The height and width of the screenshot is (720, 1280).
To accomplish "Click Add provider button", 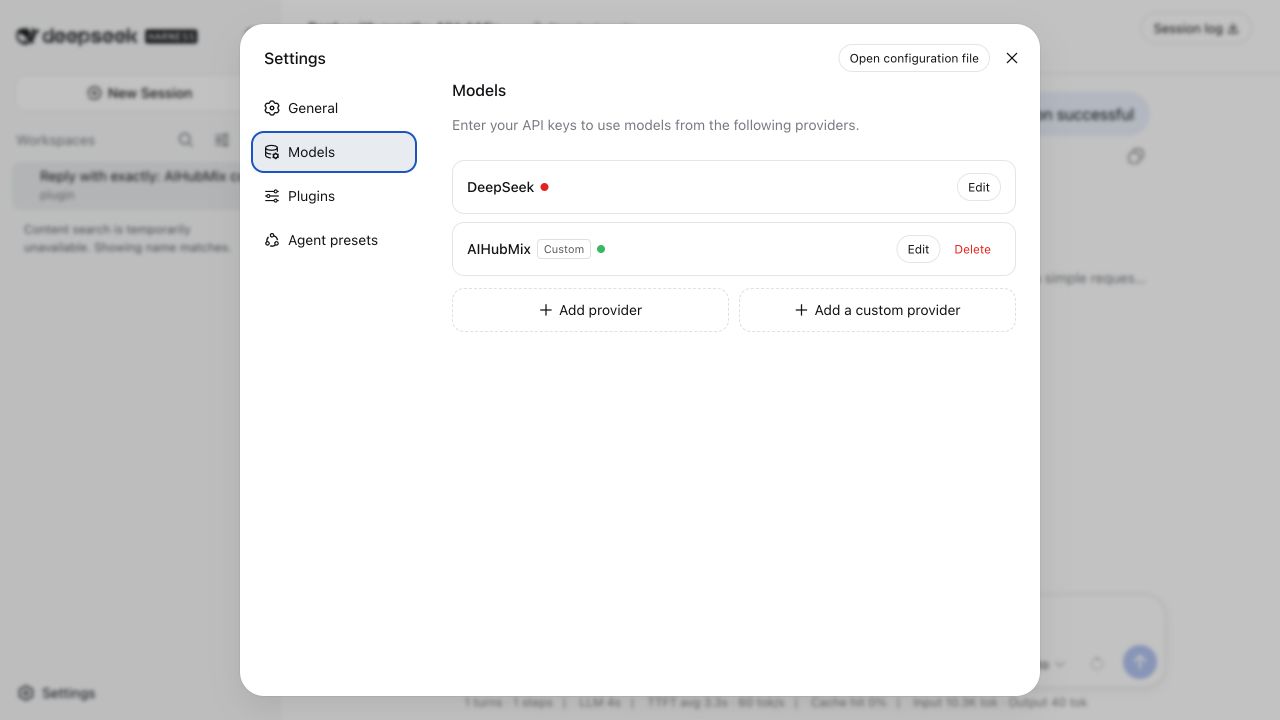I will 590,310.
